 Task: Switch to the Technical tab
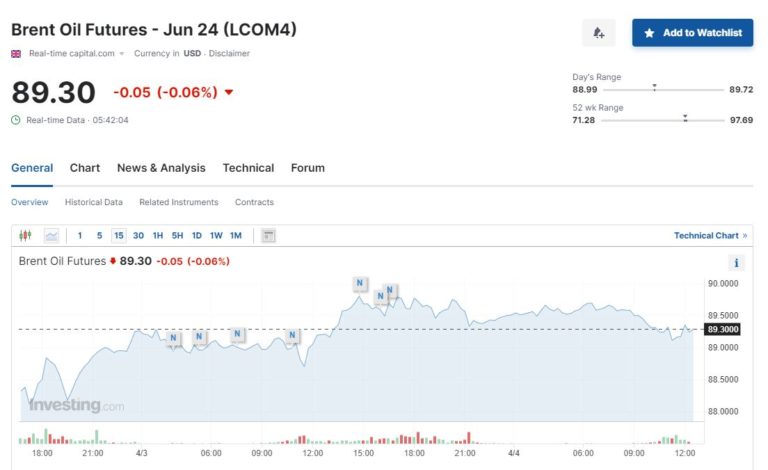(248, 168)
